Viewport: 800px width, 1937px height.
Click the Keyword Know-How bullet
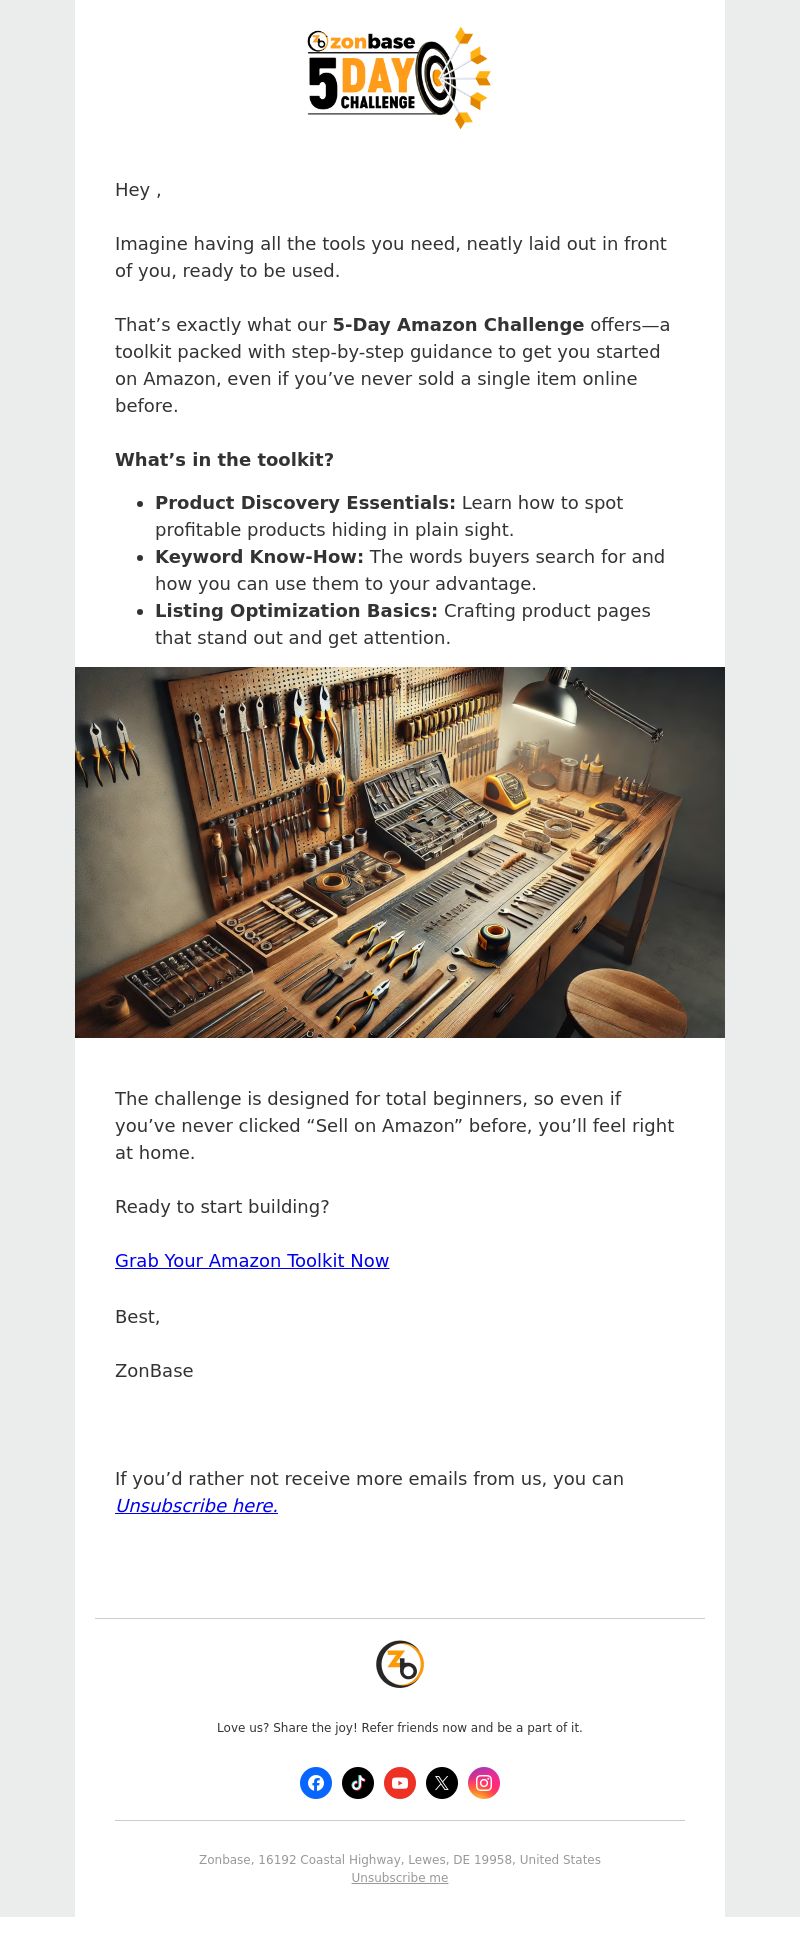click(x=410, y=570)
